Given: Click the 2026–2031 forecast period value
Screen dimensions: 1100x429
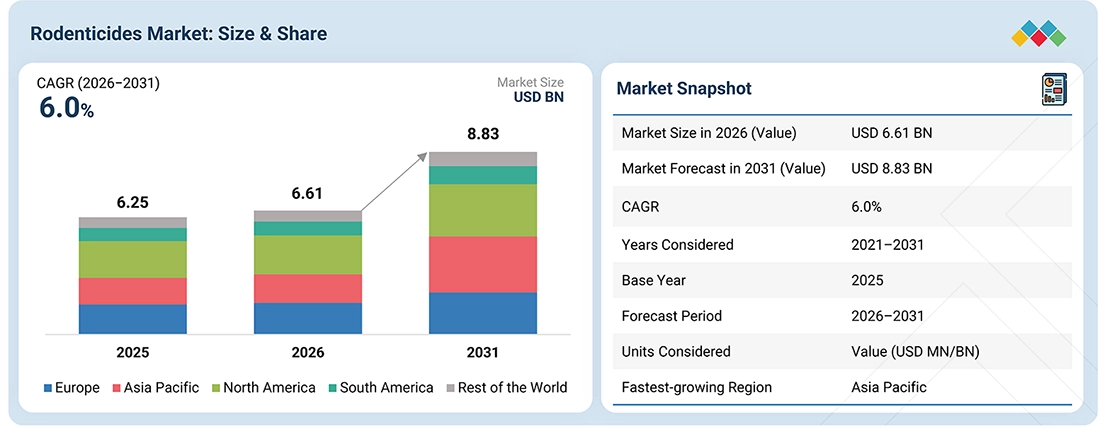Looking at the screenshot, I should (887, 316).
